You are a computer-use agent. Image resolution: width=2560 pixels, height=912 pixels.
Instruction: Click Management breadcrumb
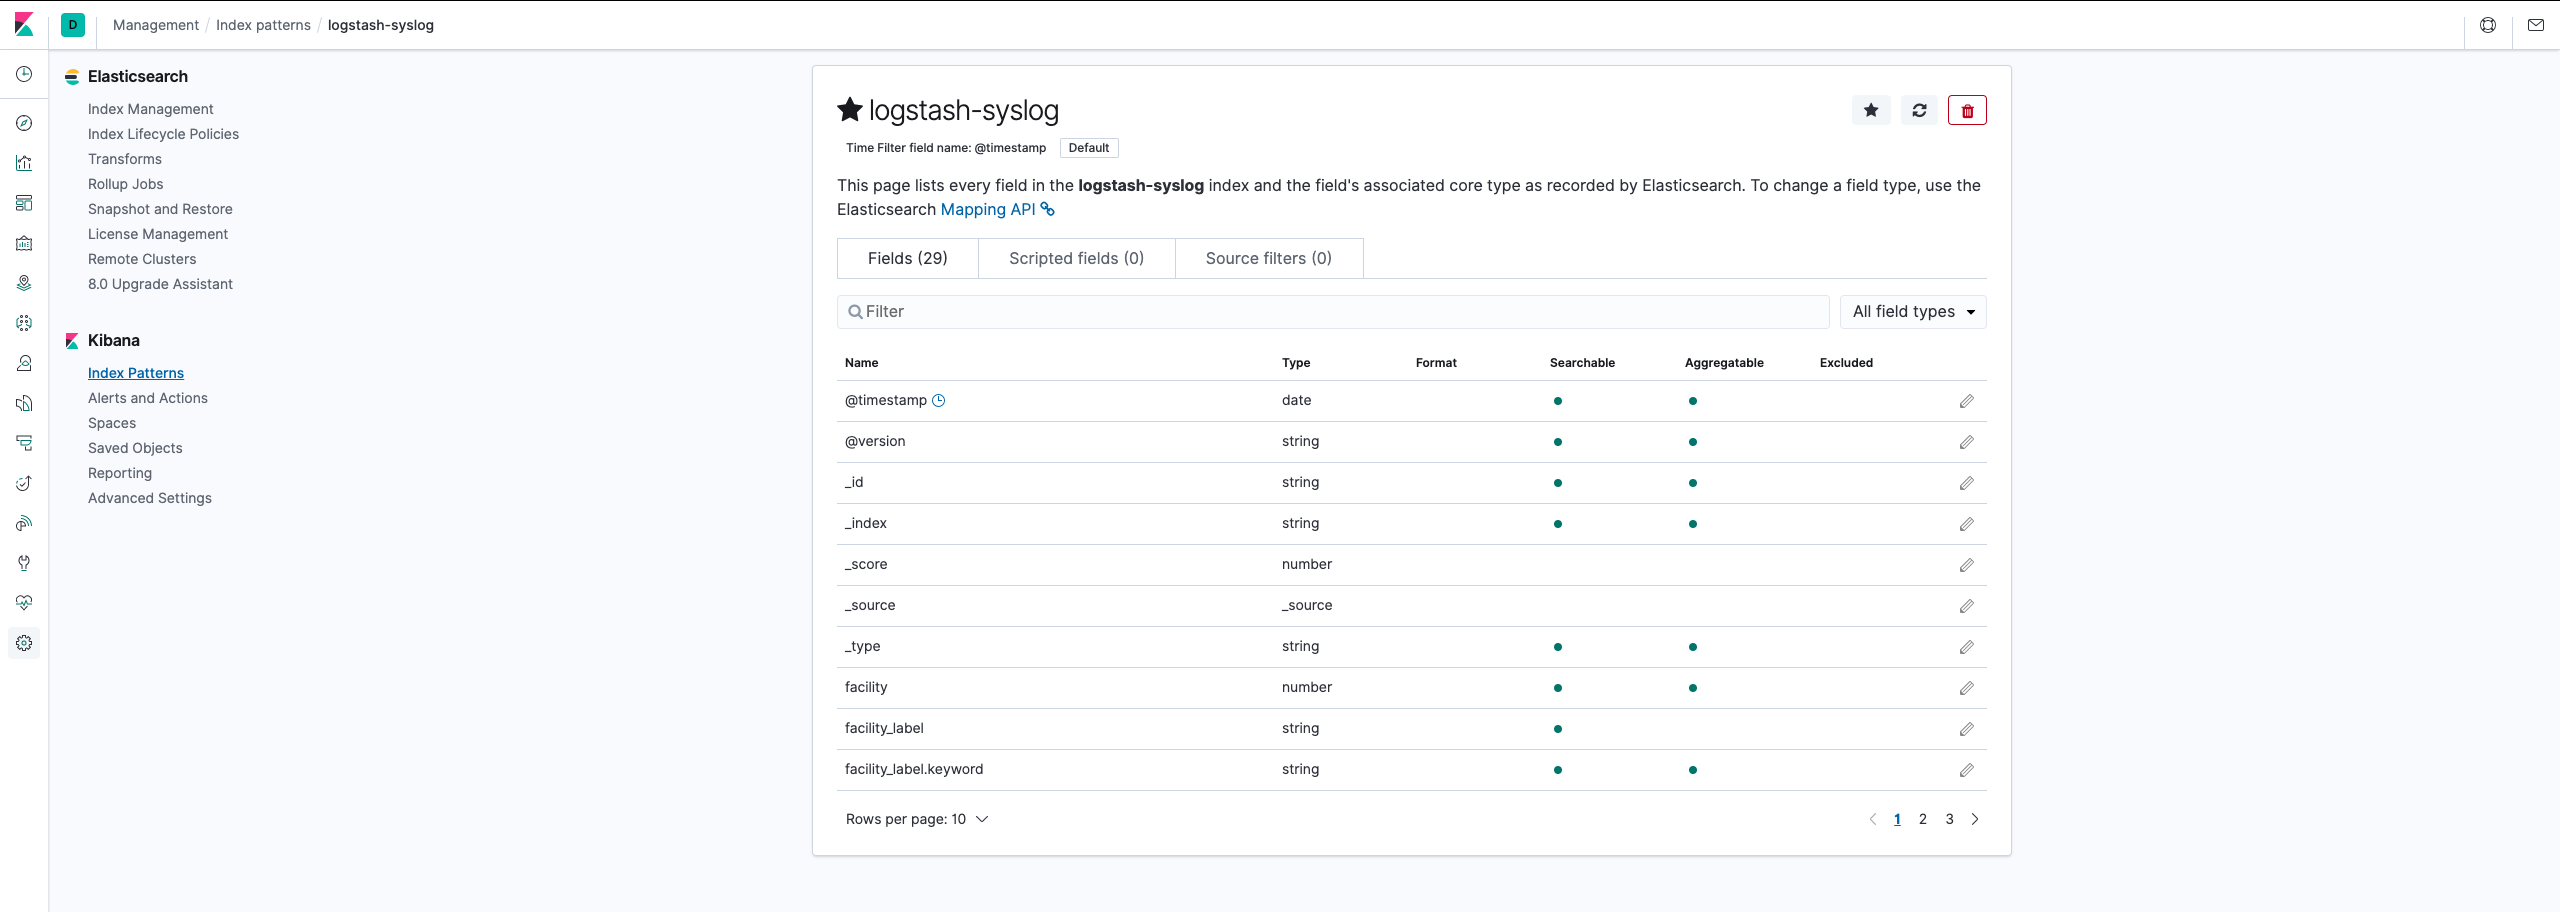(x=156, y=25)
